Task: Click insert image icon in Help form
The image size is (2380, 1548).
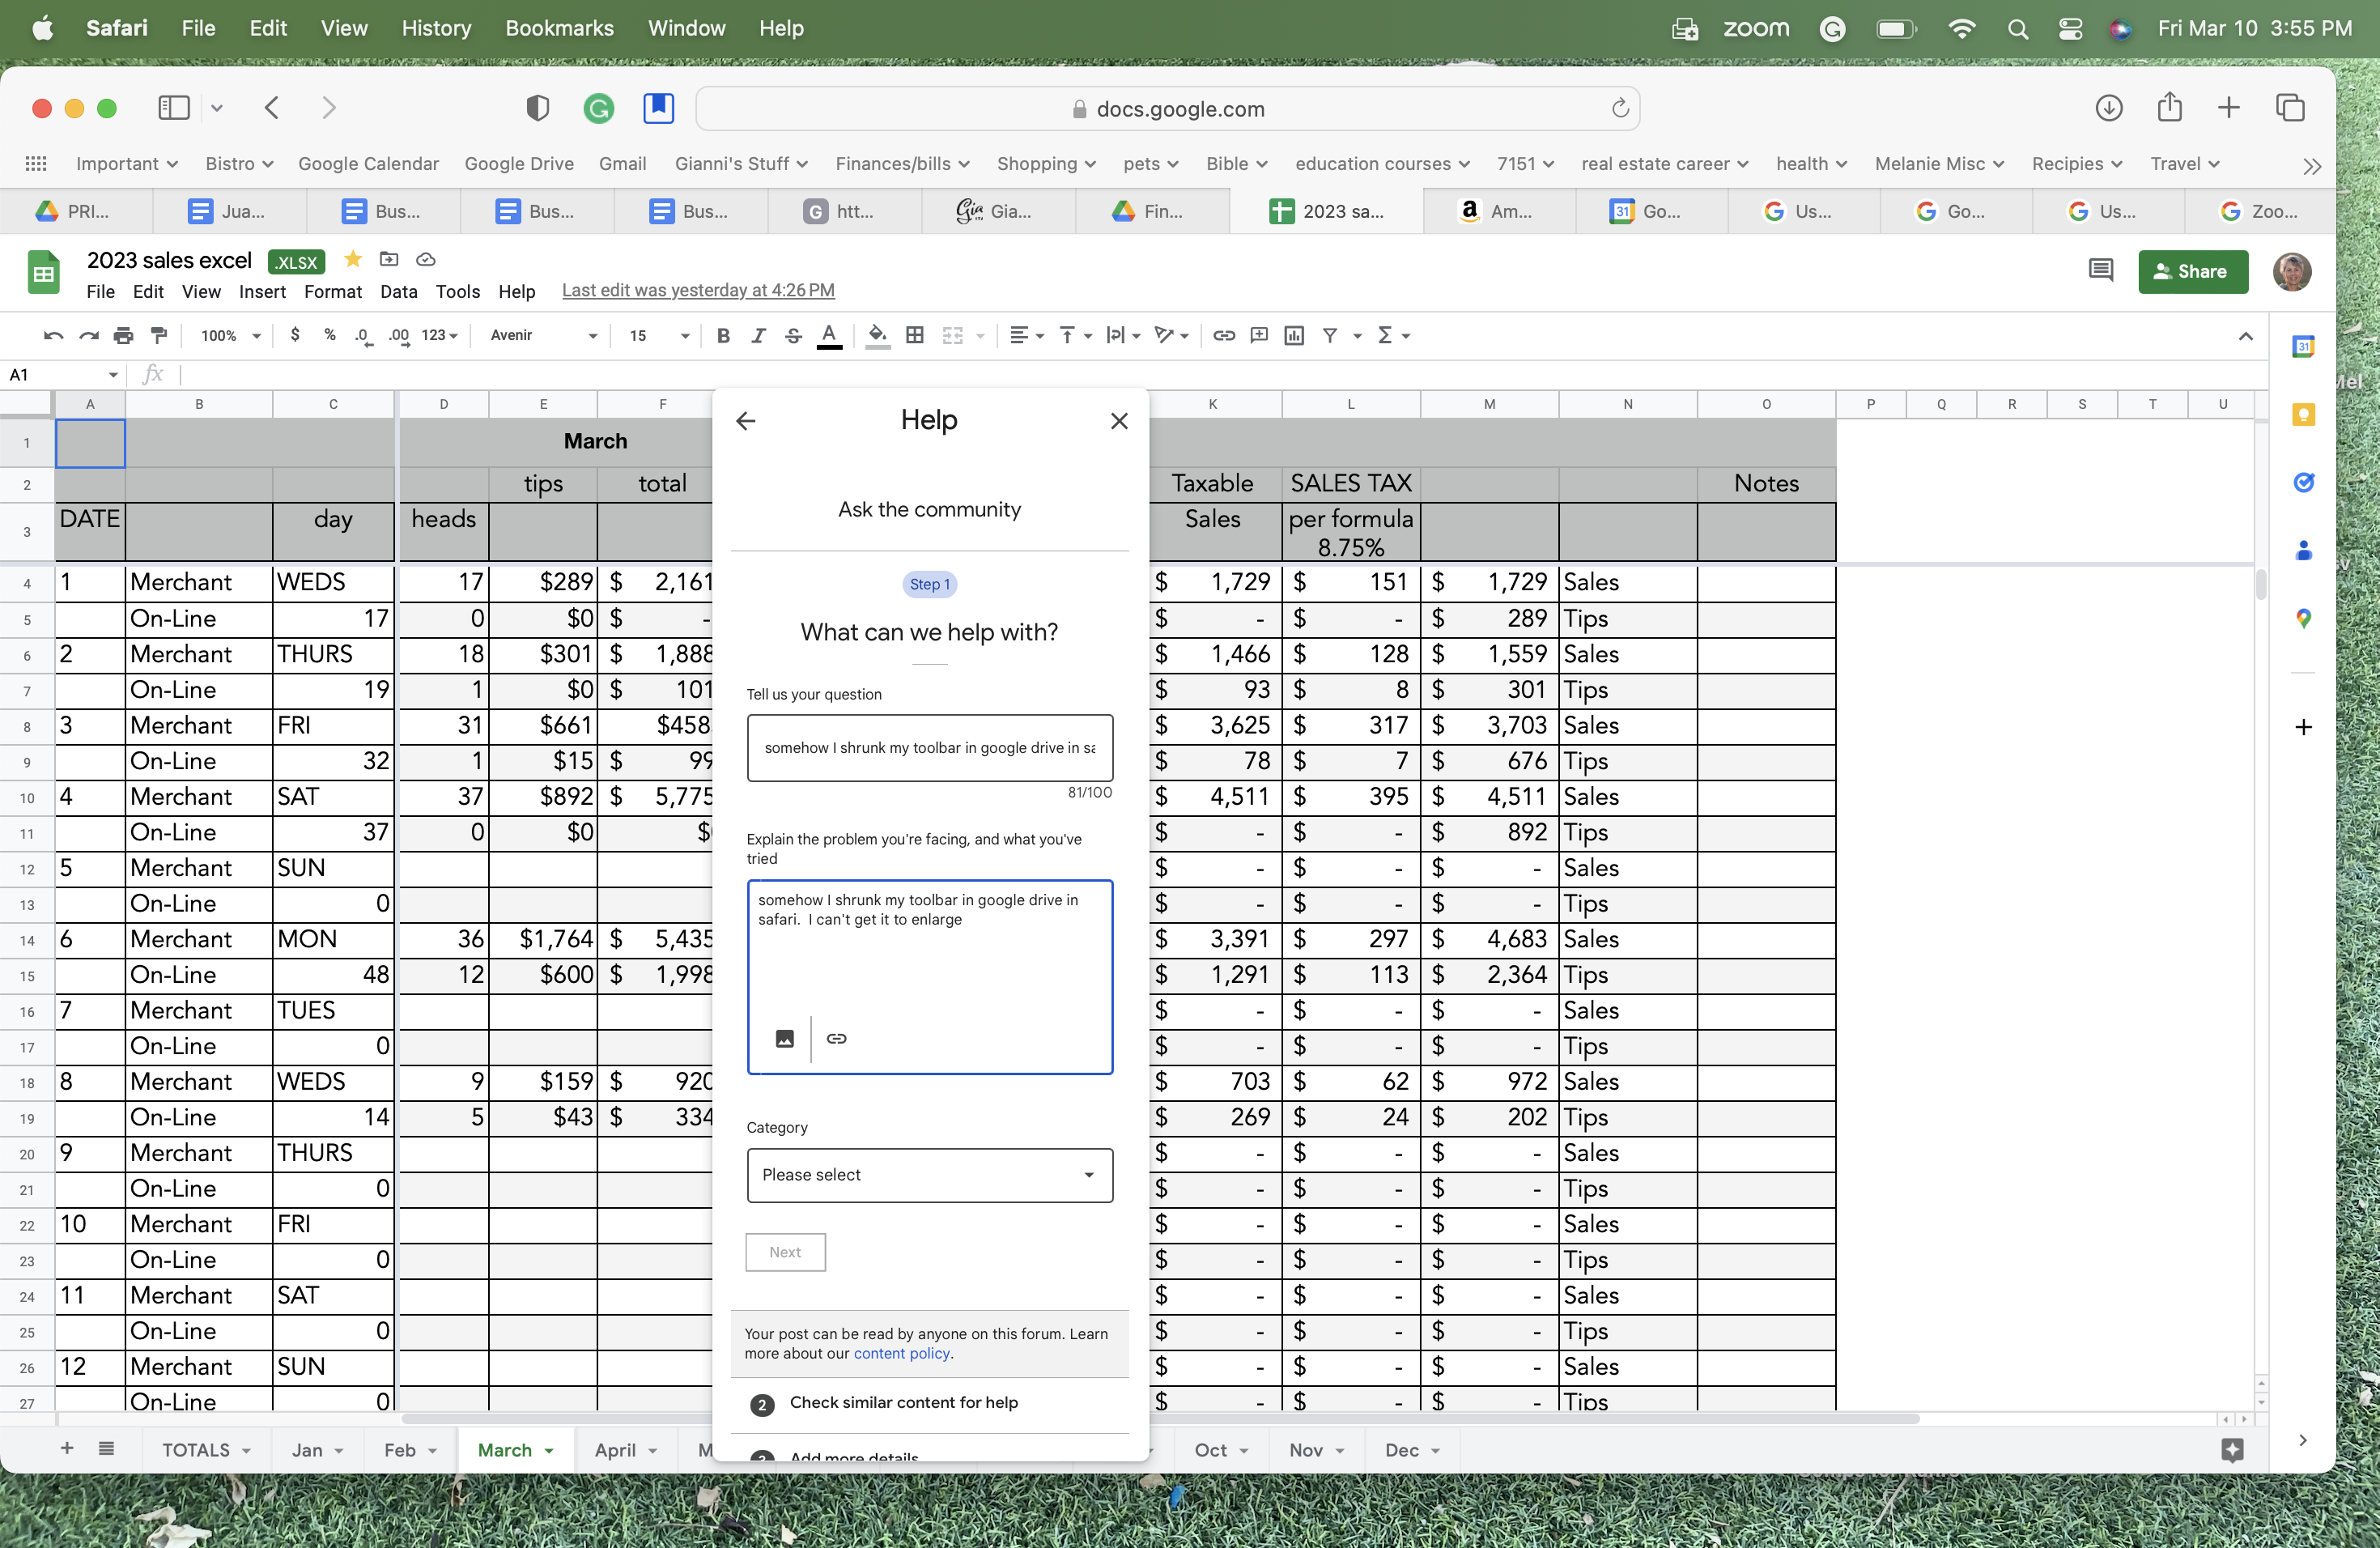Action: coord(785,1038)
